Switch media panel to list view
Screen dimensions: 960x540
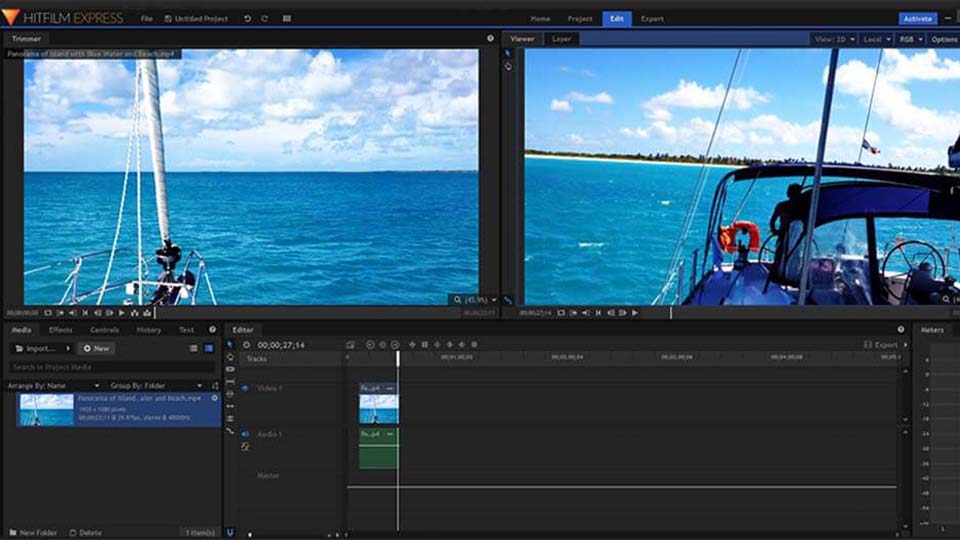pos(193,348)
